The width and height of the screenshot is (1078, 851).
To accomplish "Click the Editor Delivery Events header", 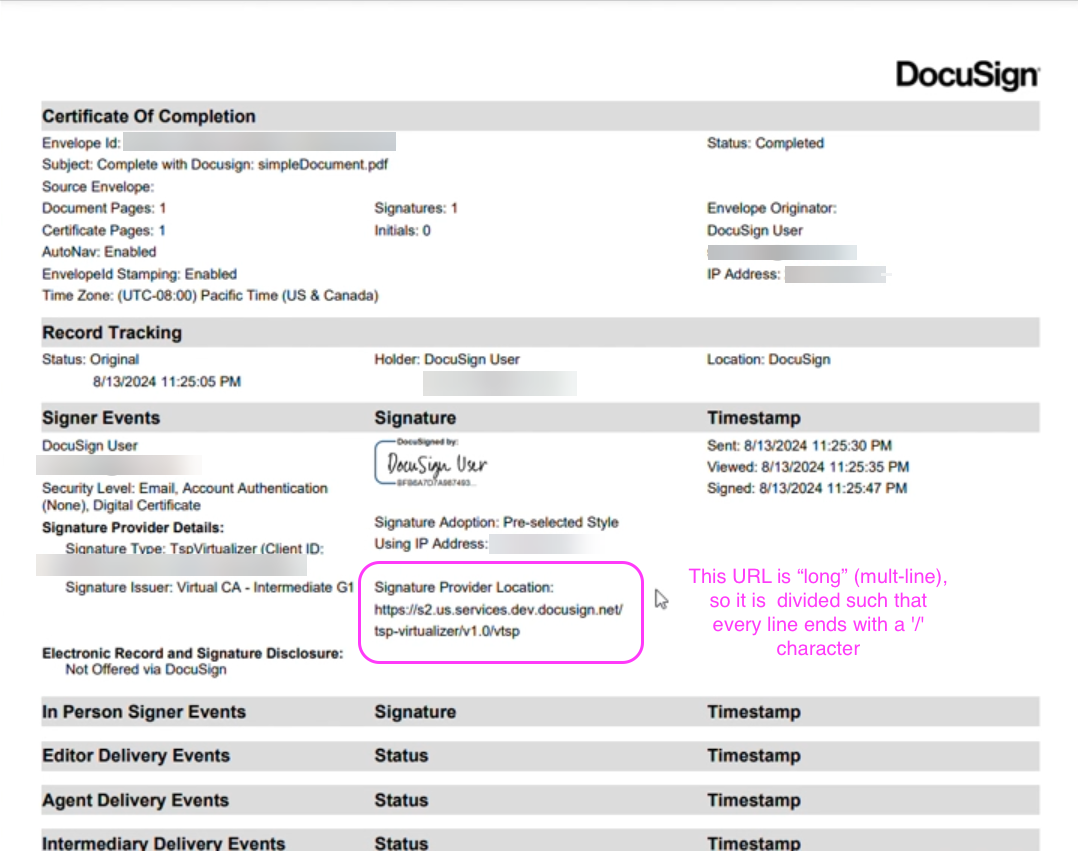I will pos(136,756).
